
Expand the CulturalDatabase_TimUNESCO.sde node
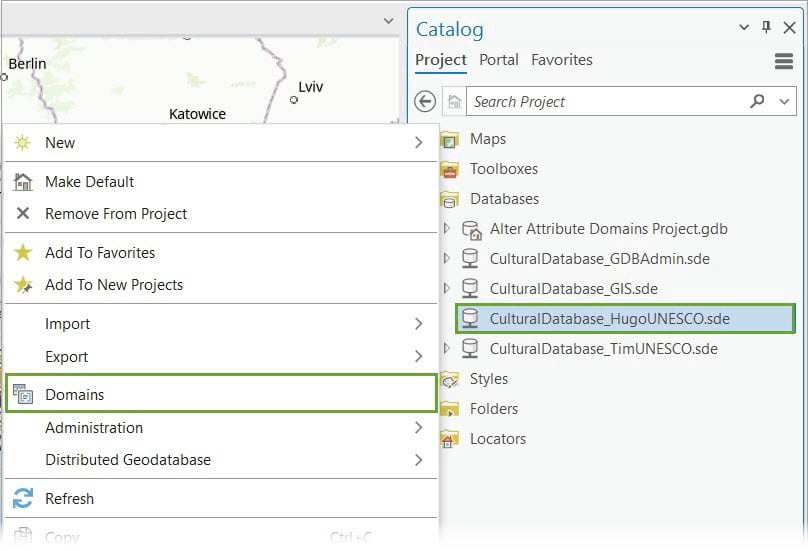pos(447,349)
